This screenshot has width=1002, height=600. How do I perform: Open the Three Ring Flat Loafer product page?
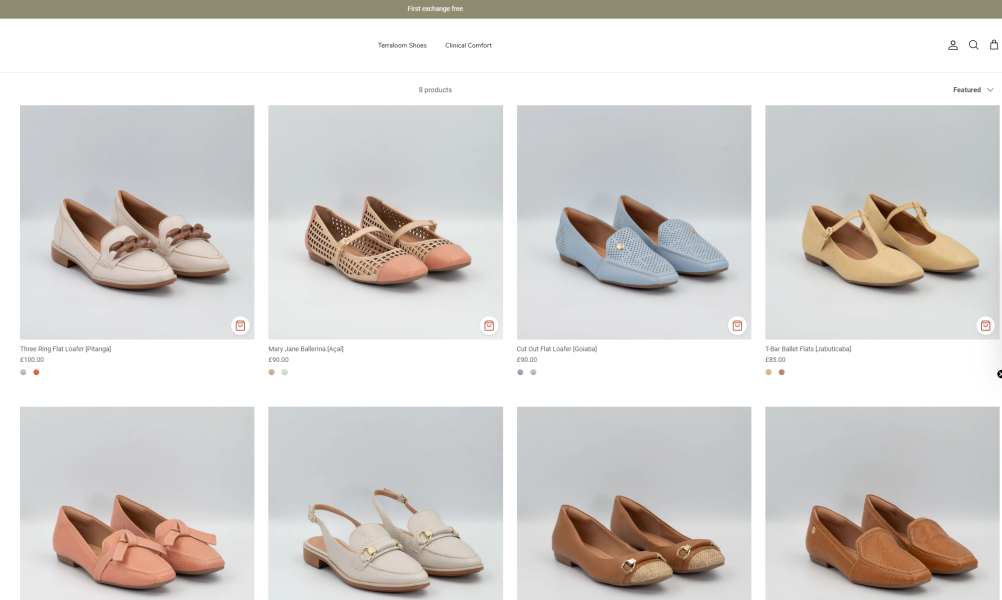(64, 349)
